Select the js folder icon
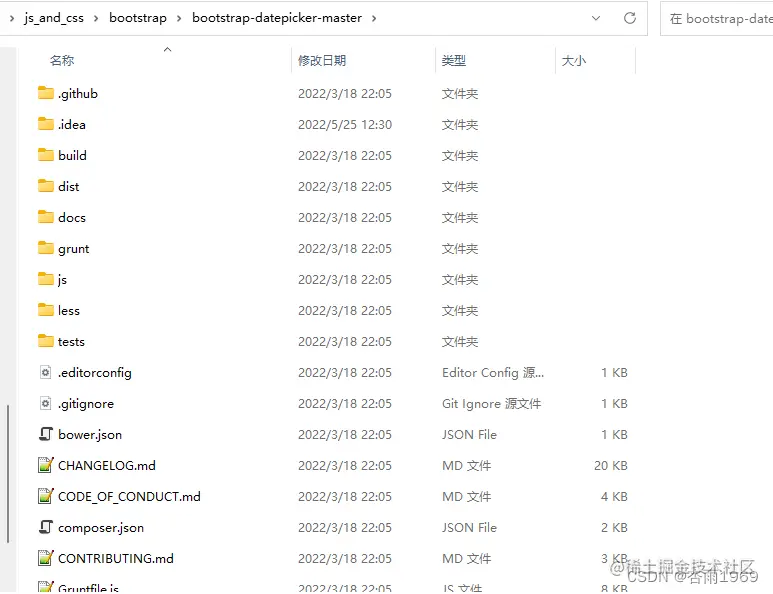Image resolution: width=773 pixels, height=594 pixels. [x=46, y=280]
